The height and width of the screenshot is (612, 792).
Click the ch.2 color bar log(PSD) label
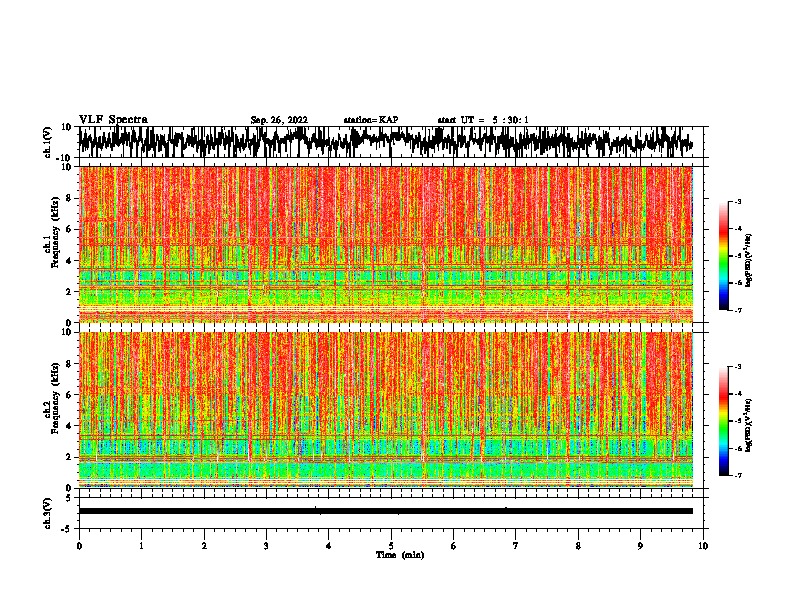[748, 425]
